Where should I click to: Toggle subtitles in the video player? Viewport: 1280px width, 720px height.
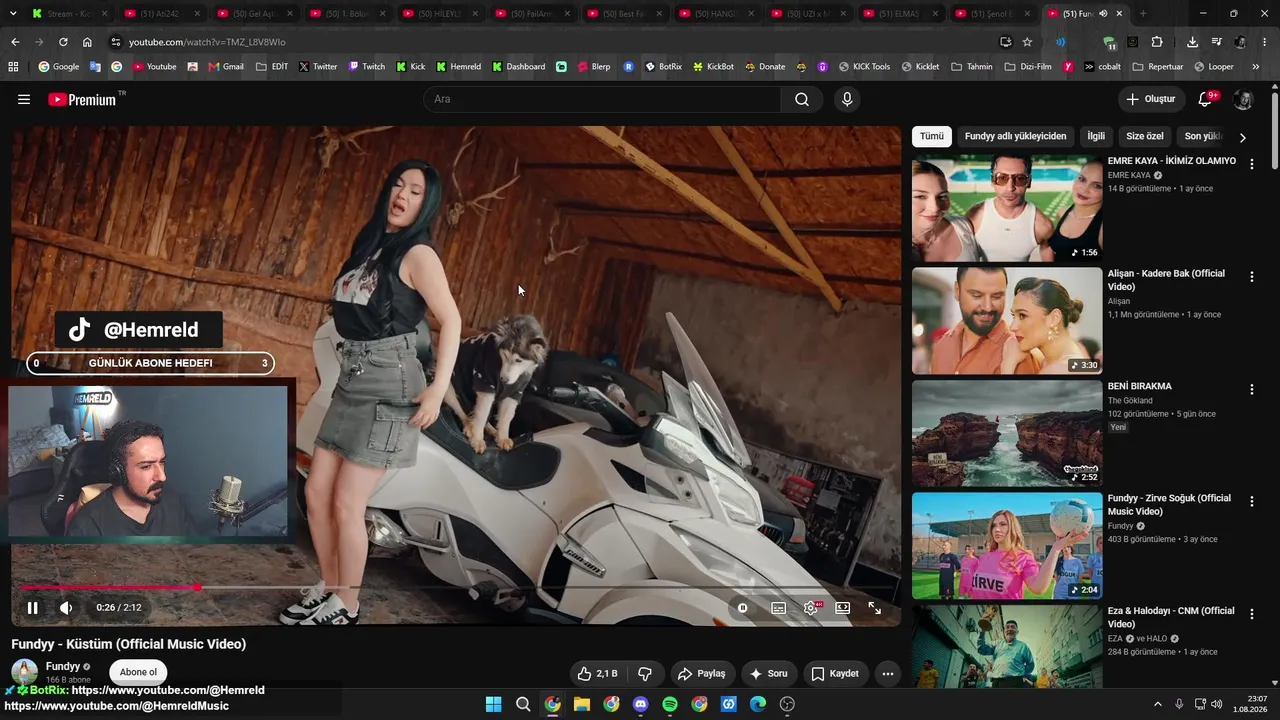coord(778,607)
